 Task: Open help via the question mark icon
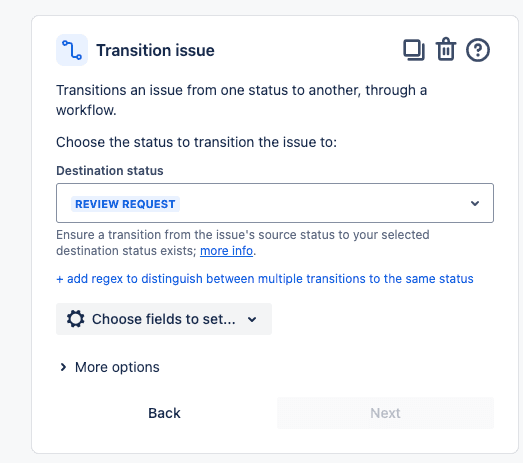[478, 50]
